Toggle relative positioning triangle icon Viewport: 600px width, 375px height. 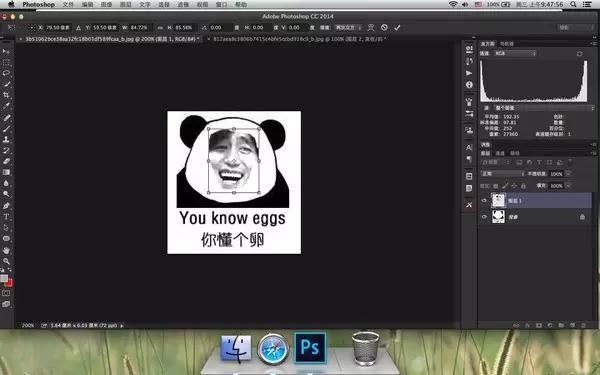[78, 28]
